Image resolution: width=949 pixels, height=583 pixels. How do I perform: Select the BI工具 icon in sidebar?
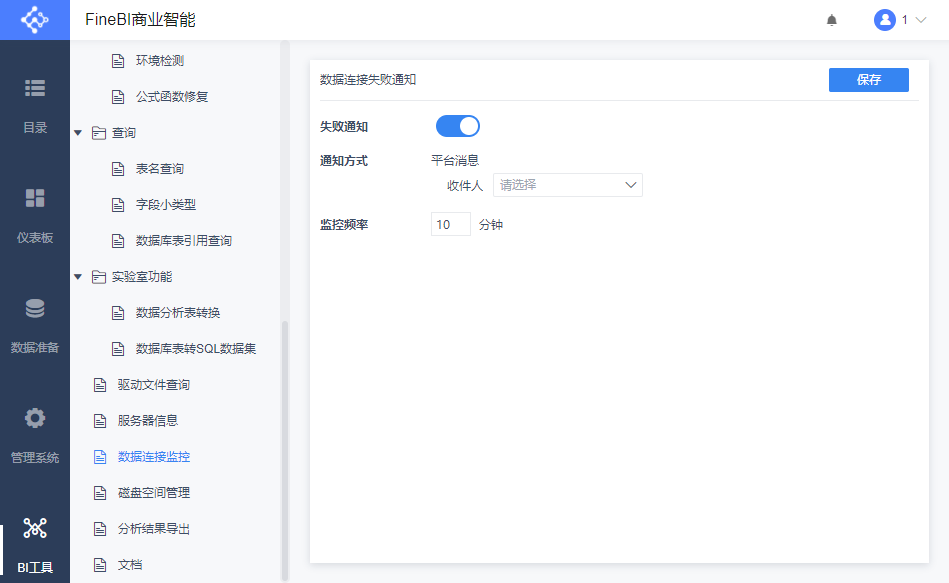click(35, 528)
